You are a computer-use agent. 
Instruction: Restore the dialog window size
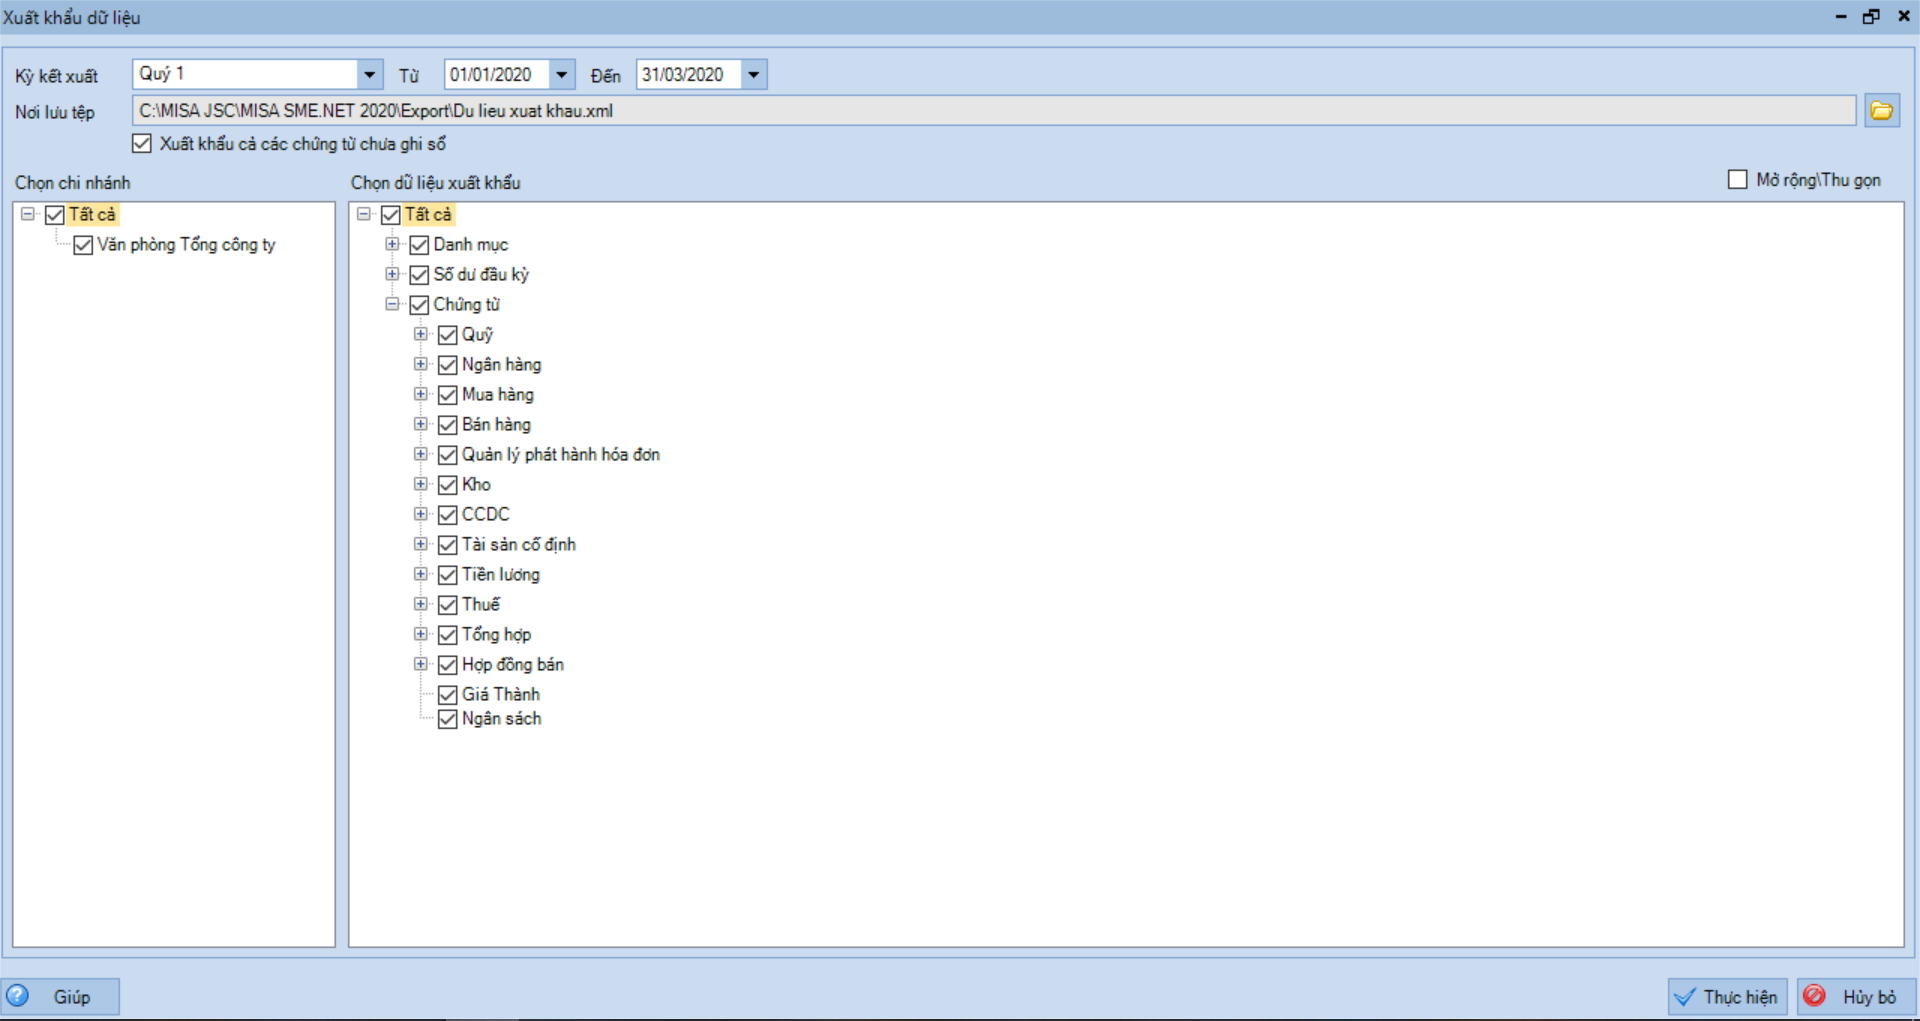(1871, 17)
